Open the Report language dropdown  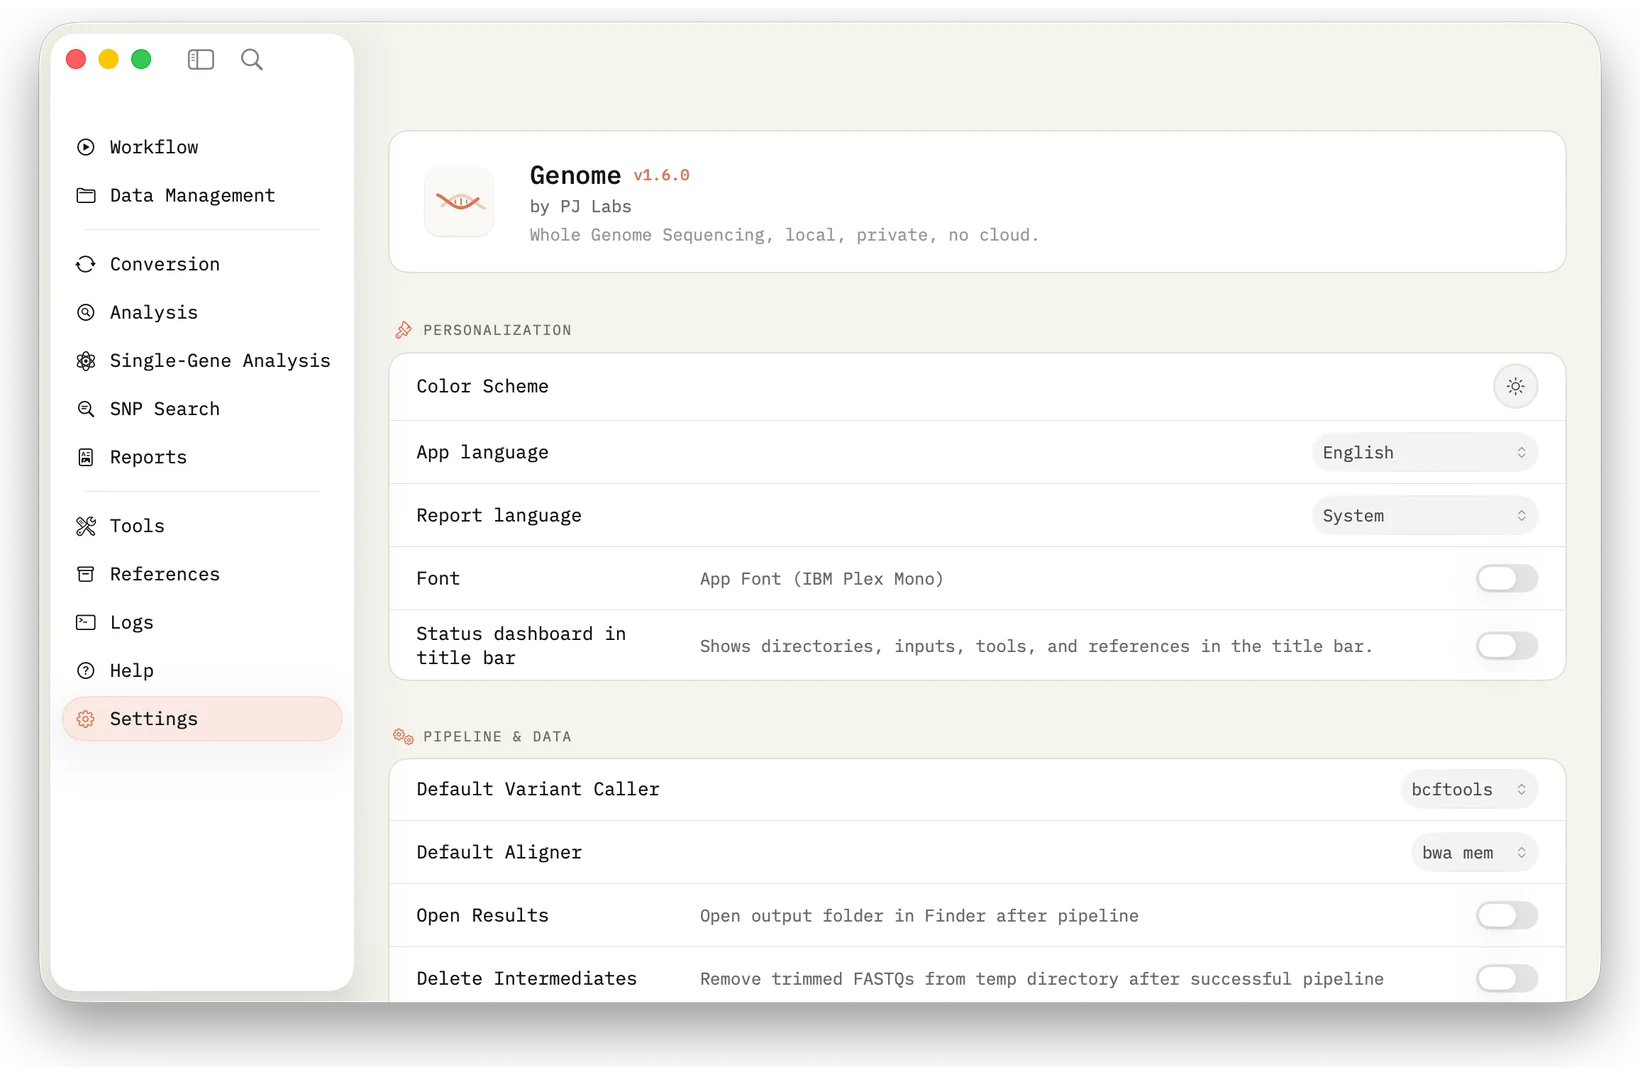[x=1424, y=516]
